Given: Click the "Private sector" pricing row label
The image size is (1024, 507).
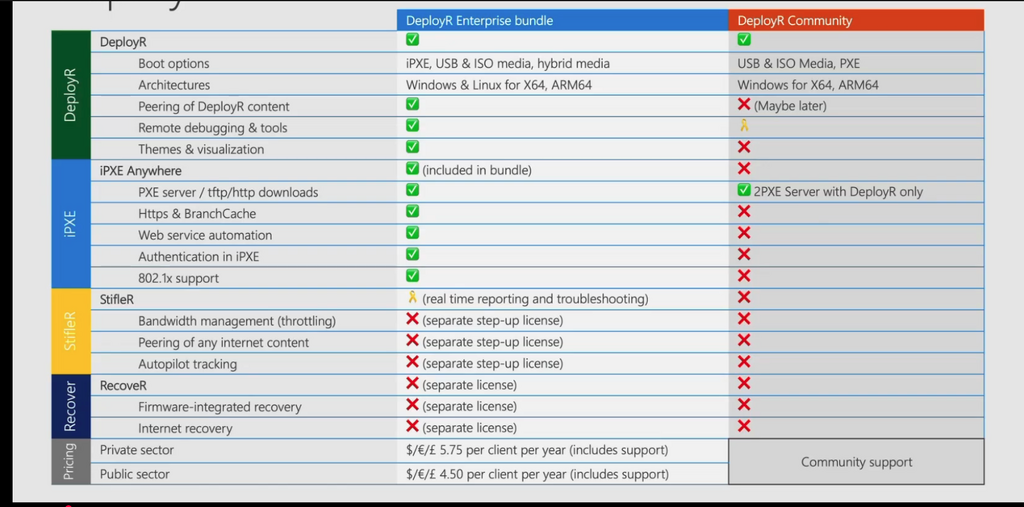Looking at the screenshot, I should [136, 450].
